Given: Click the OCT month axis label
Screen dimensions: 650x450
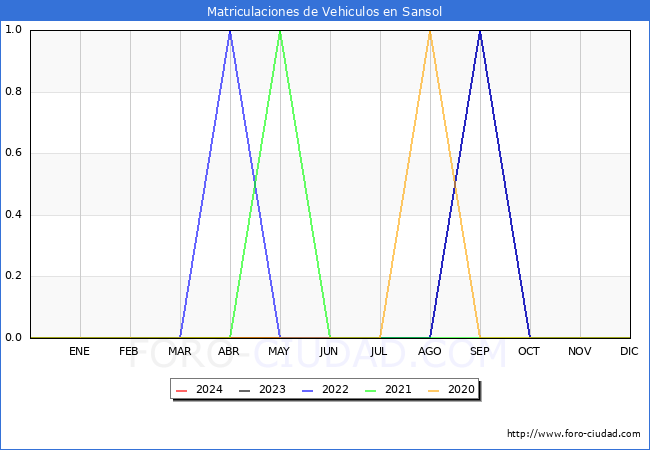Looking at the screenshot, I should click(x=529, y=351).
